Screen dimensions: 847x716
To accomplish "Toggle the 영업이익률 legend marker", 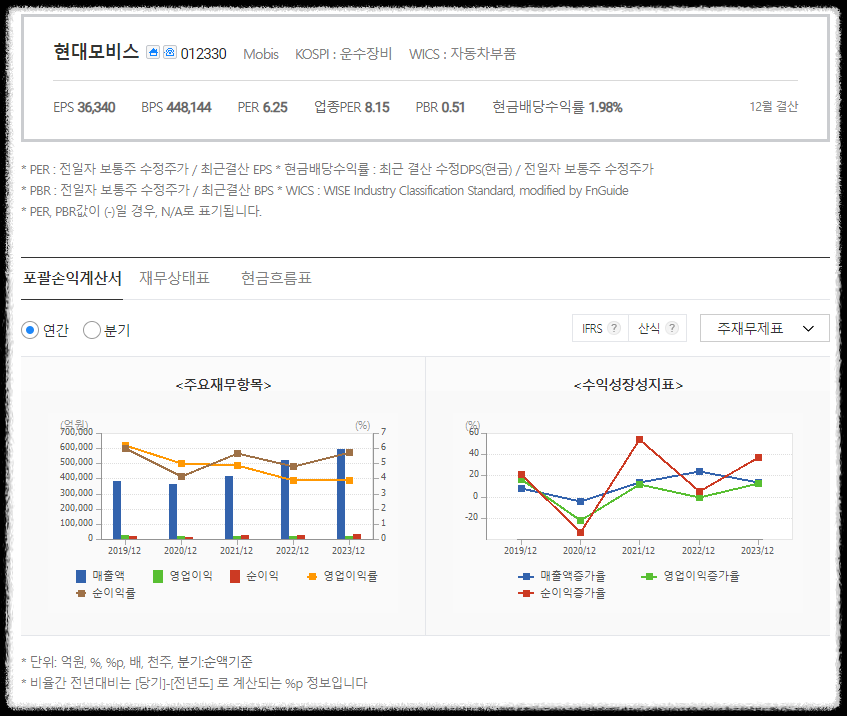I will pos(312,577).
